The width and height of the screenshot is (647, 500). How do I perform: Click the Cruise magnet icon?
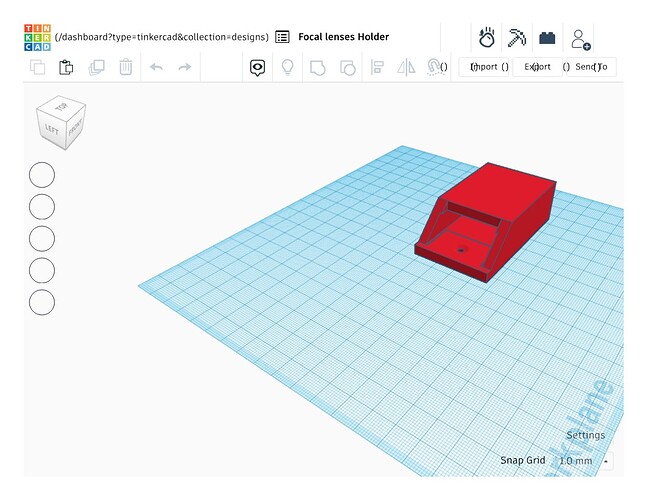pyautogui.click(x=434, y=67)
